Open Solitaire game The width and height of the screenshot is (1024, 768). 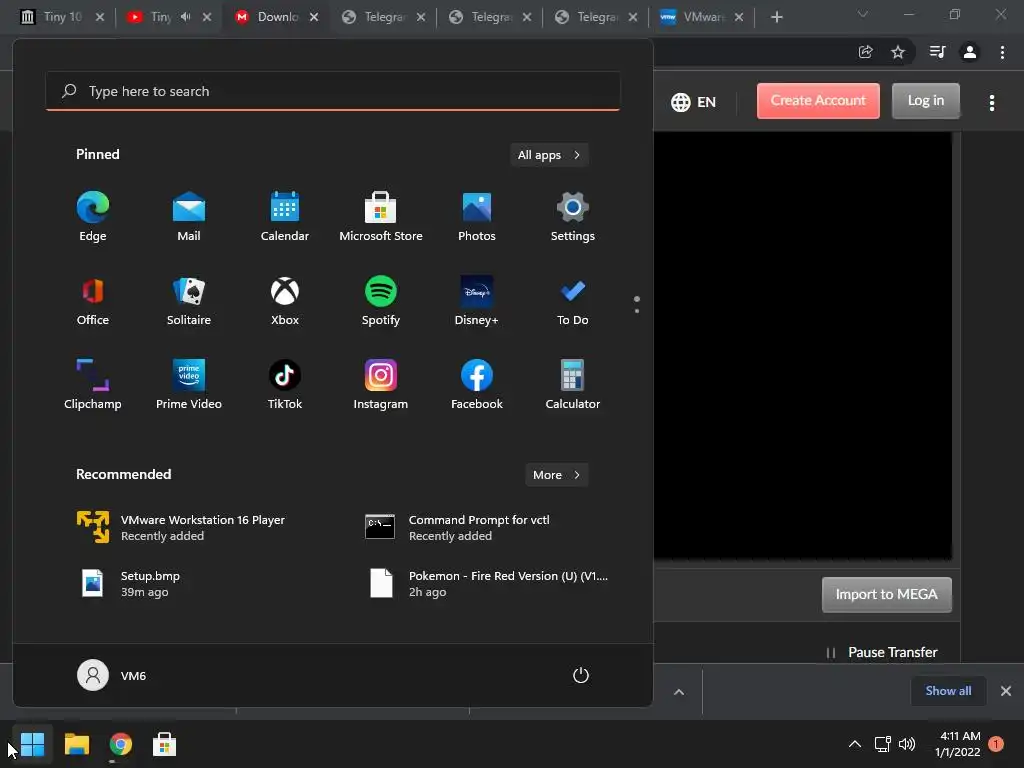[189, 301]
